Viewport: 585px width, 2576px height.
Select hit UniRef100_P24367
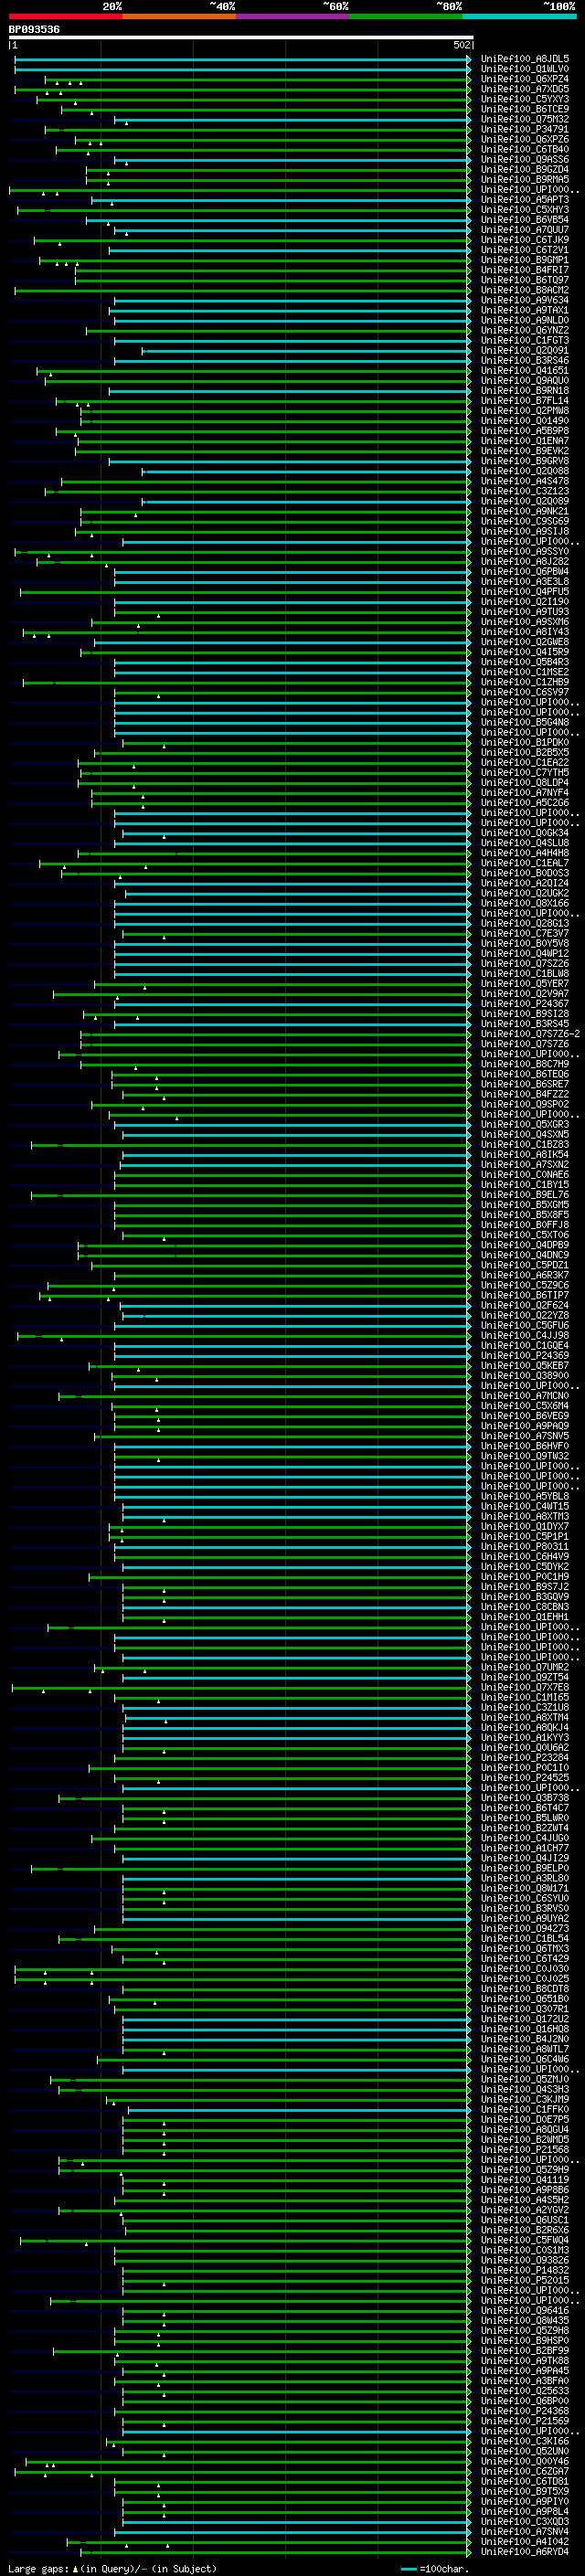click(x=525, y=1004)
